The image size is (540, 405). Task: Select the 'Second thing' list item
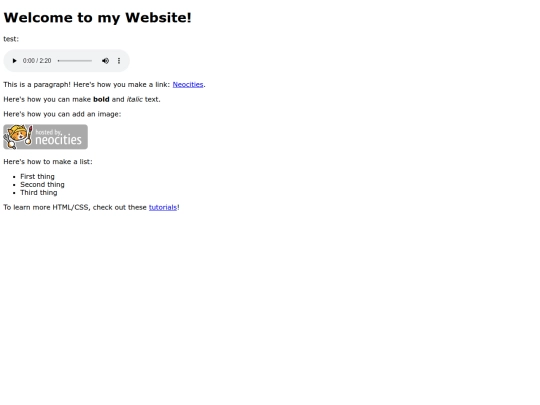pyautogui.click(x=42, y=185)
